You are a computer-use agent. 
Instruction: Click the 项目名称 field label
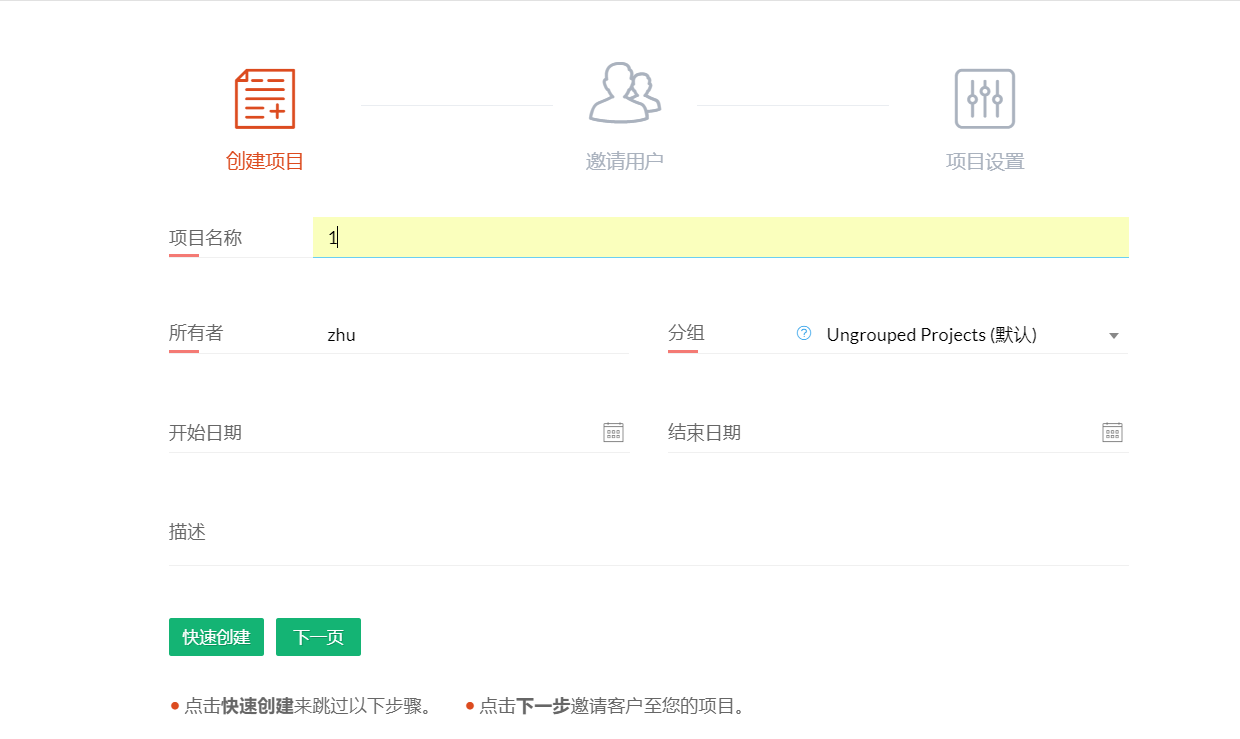coord(205,238)
